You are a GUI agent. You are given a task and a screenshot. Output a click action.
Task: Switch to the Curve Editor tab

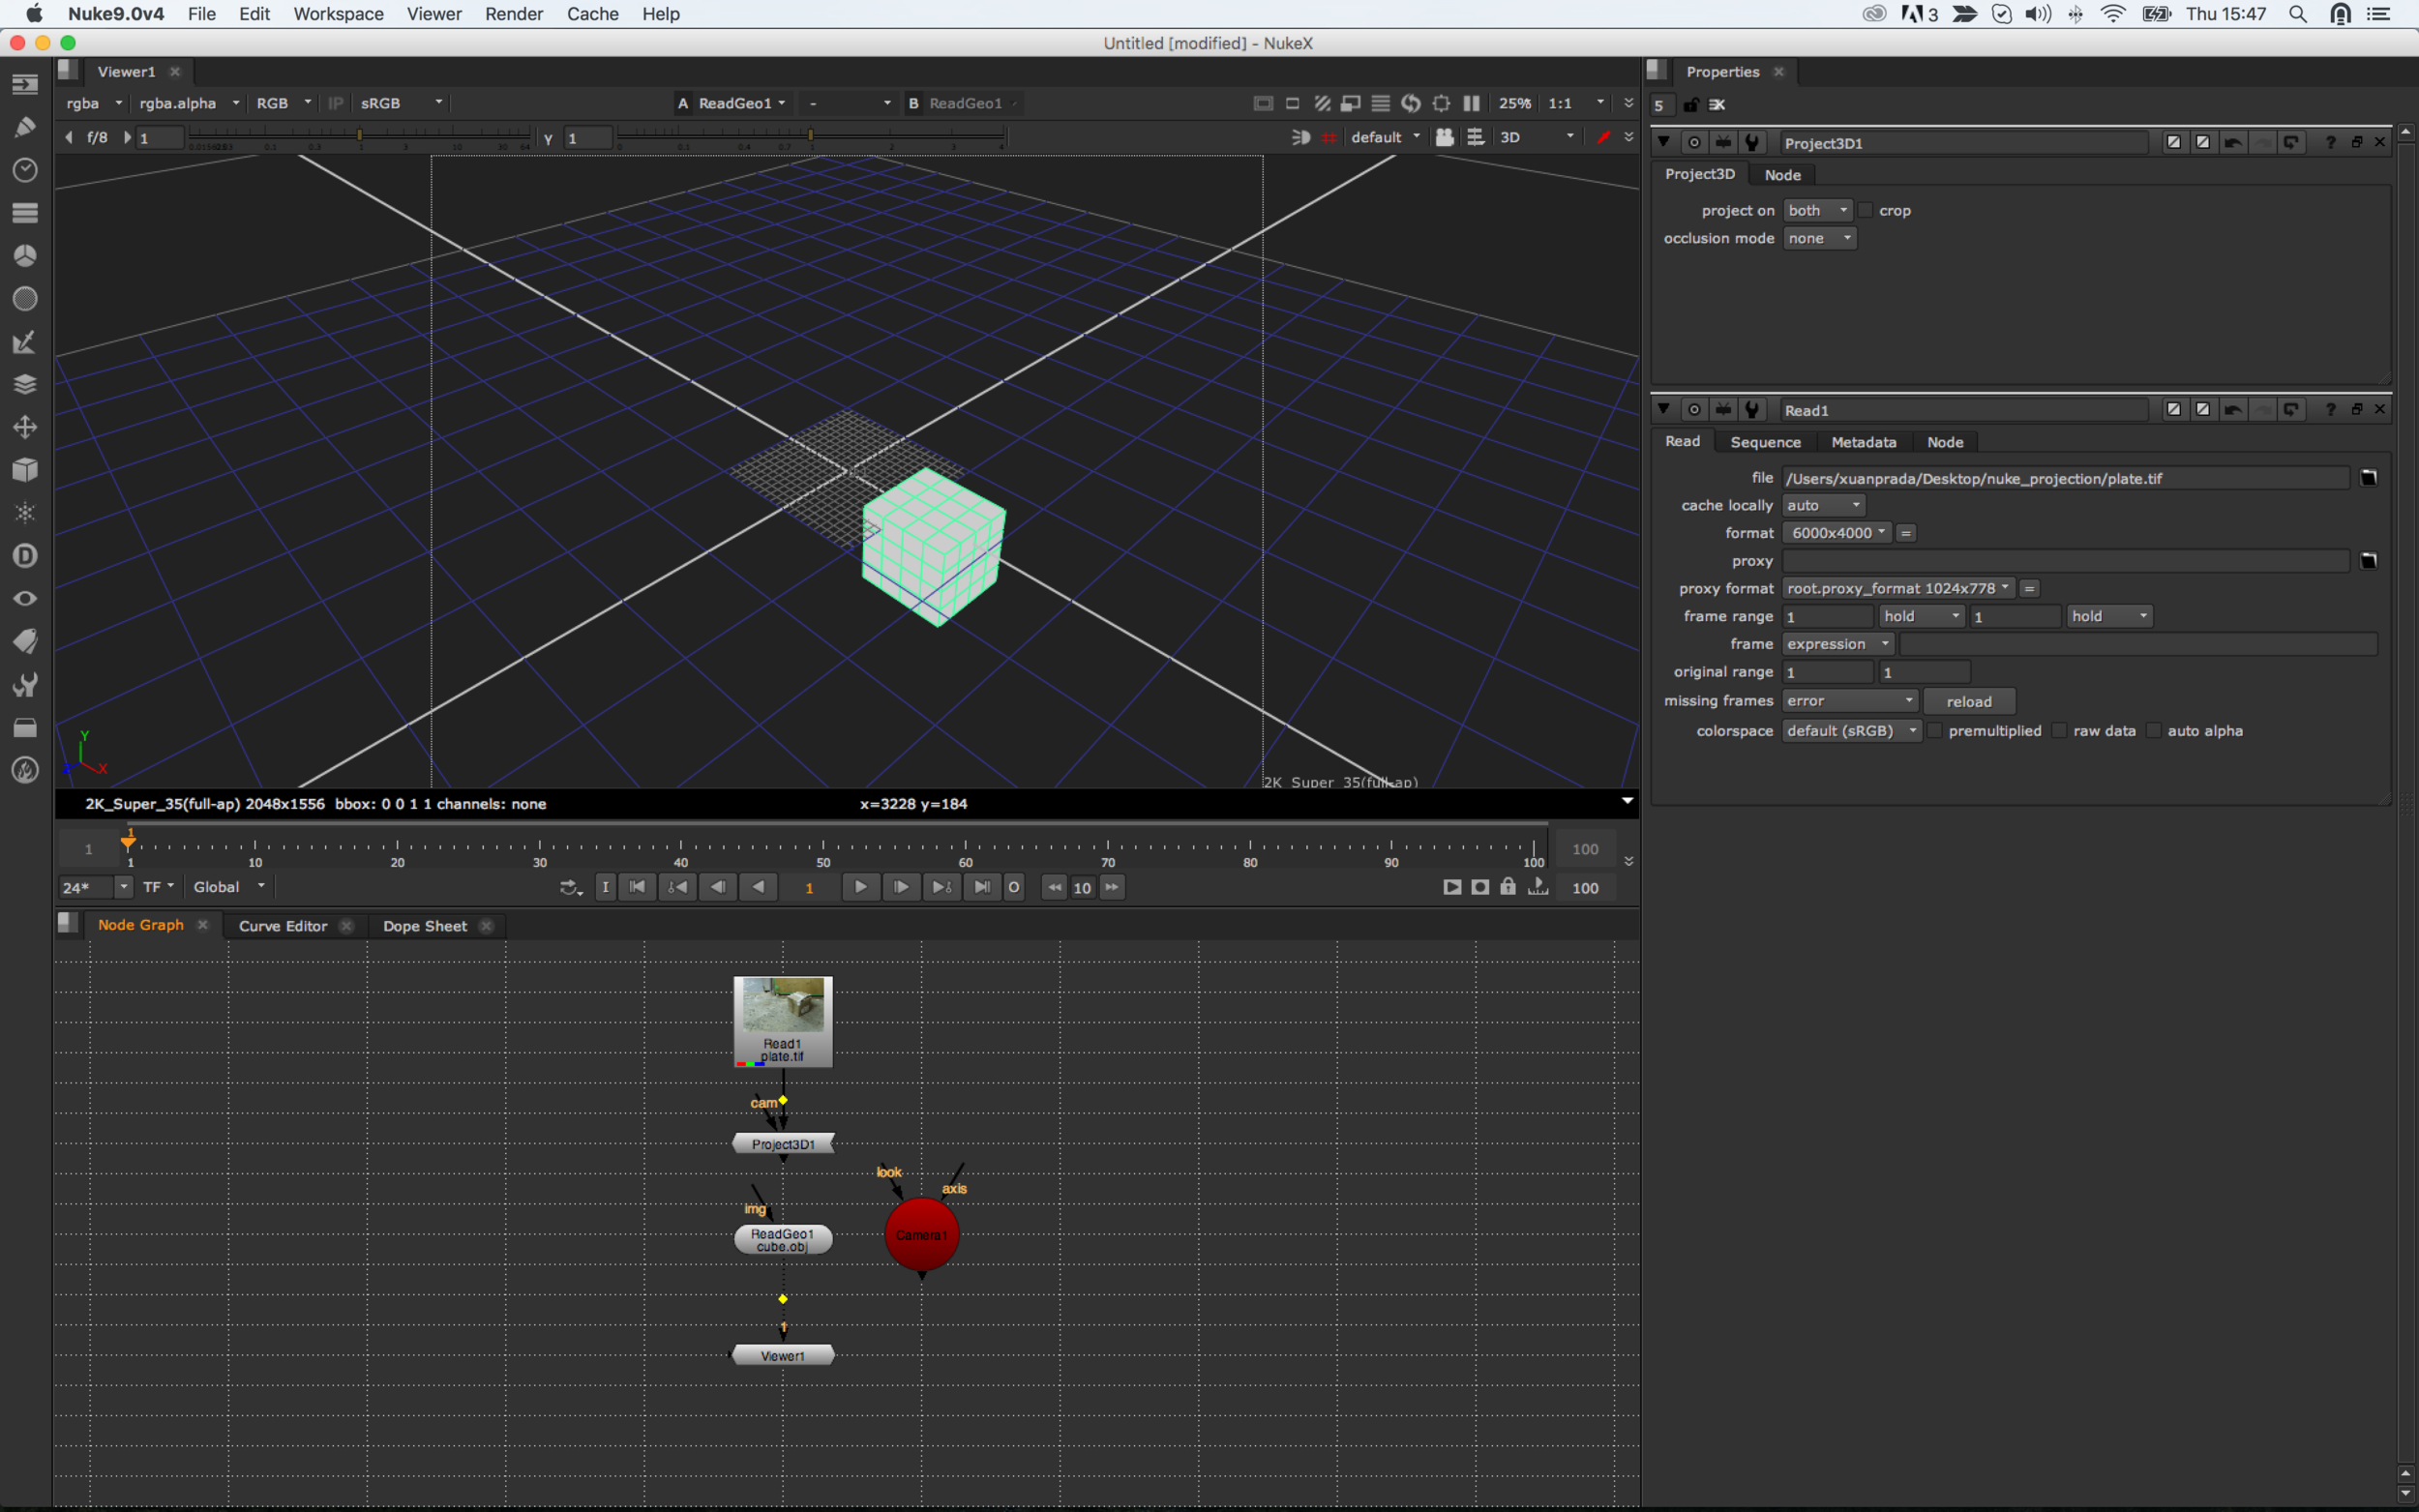point(283,926)
